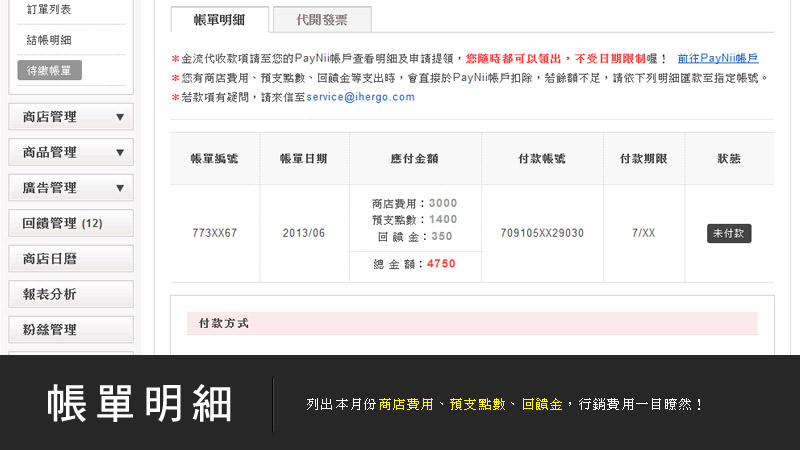Go to 商店日曆 in the sidebar
This screenshot has width=800, height=450.
pyautogui.click(x=70, y=259)
